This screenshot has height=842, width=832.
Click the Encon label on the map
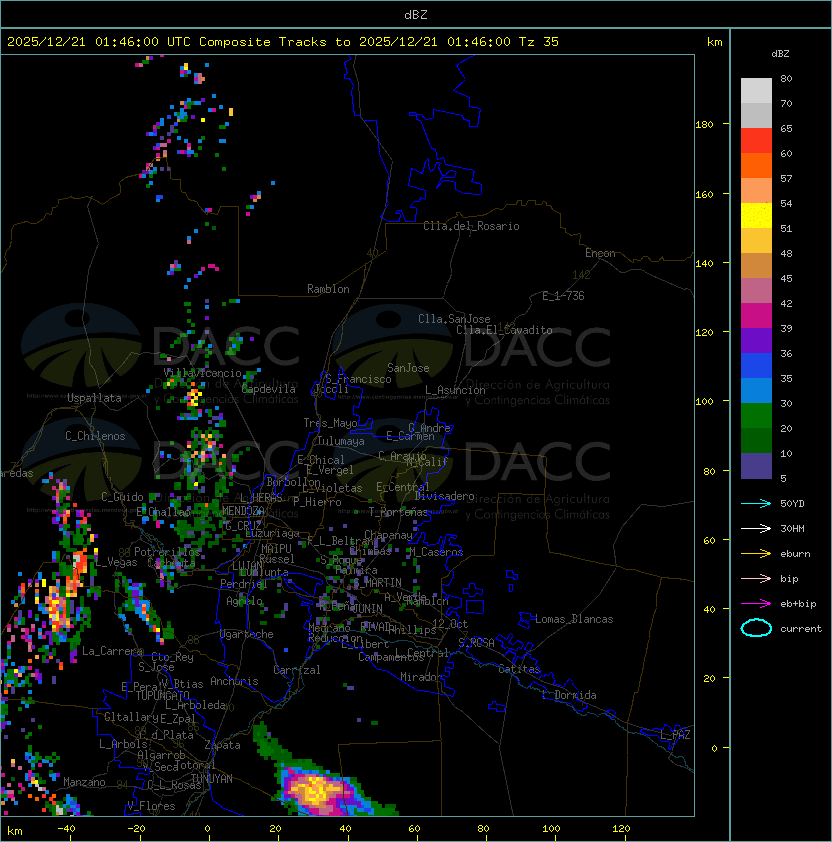[600, 253]
